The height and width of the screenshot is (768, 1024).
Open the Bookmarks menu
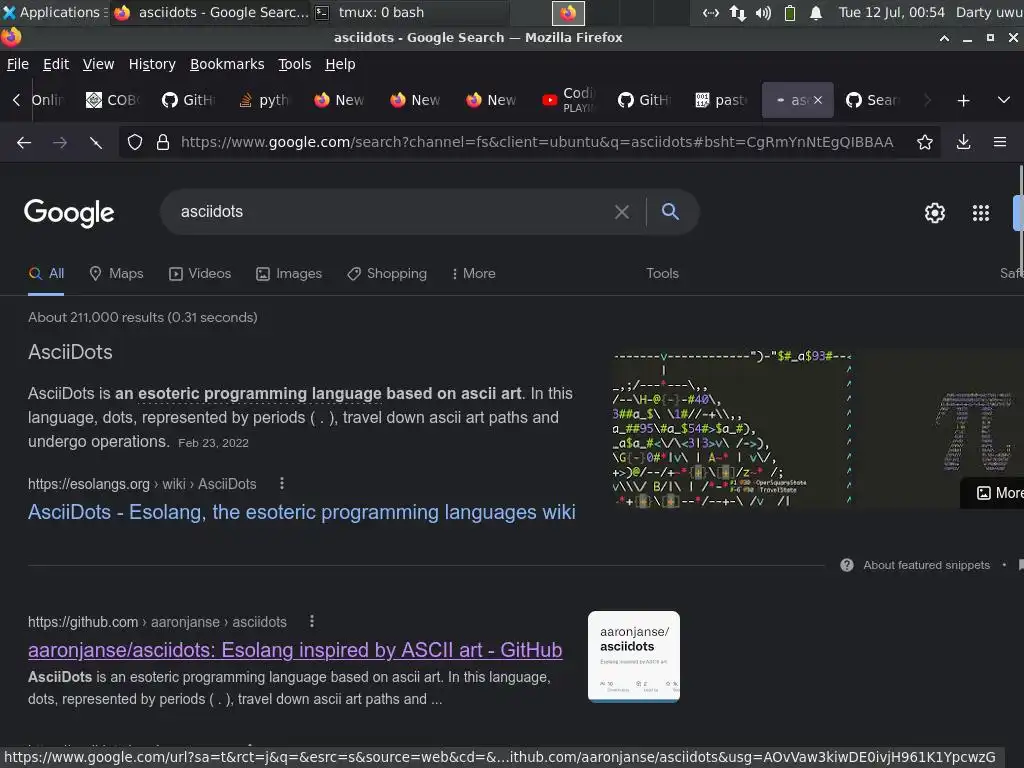pos(227,64)
